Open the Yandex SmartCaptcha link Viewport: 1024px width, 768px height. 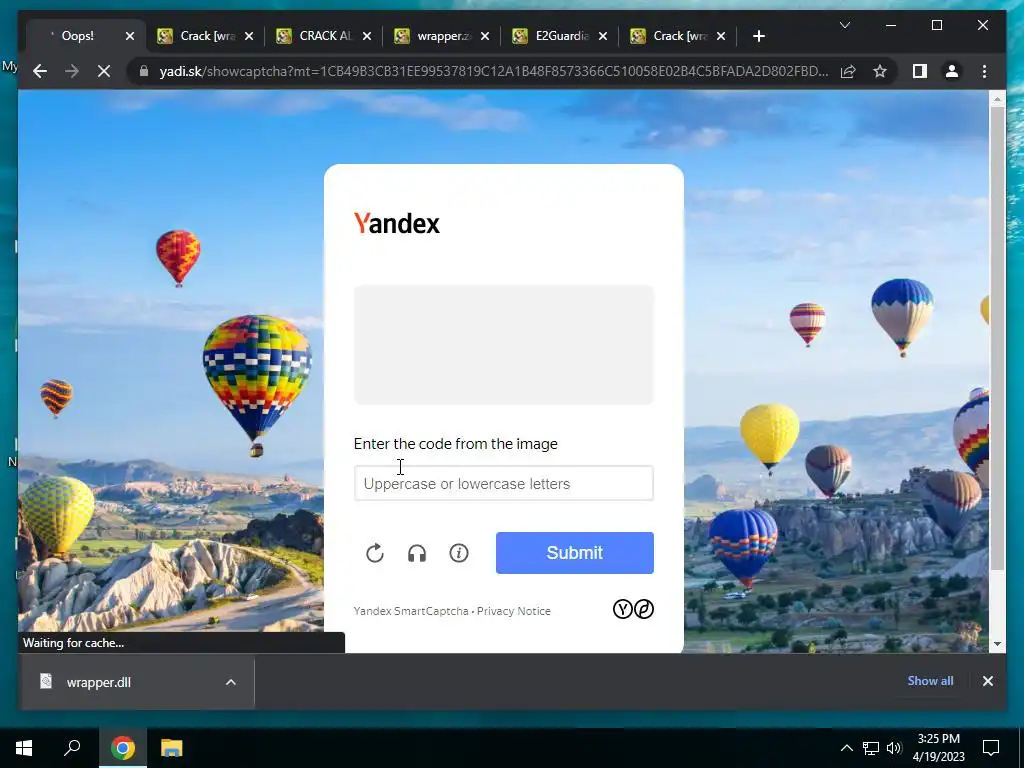pos(411,611)
